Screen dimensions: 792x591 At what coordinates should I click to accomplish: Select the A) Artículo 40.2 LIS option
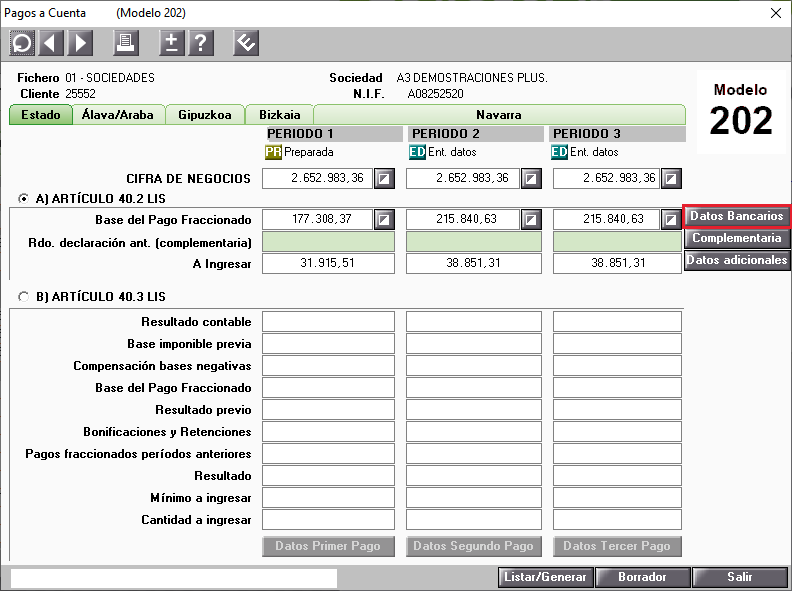(x=24, y=198)
